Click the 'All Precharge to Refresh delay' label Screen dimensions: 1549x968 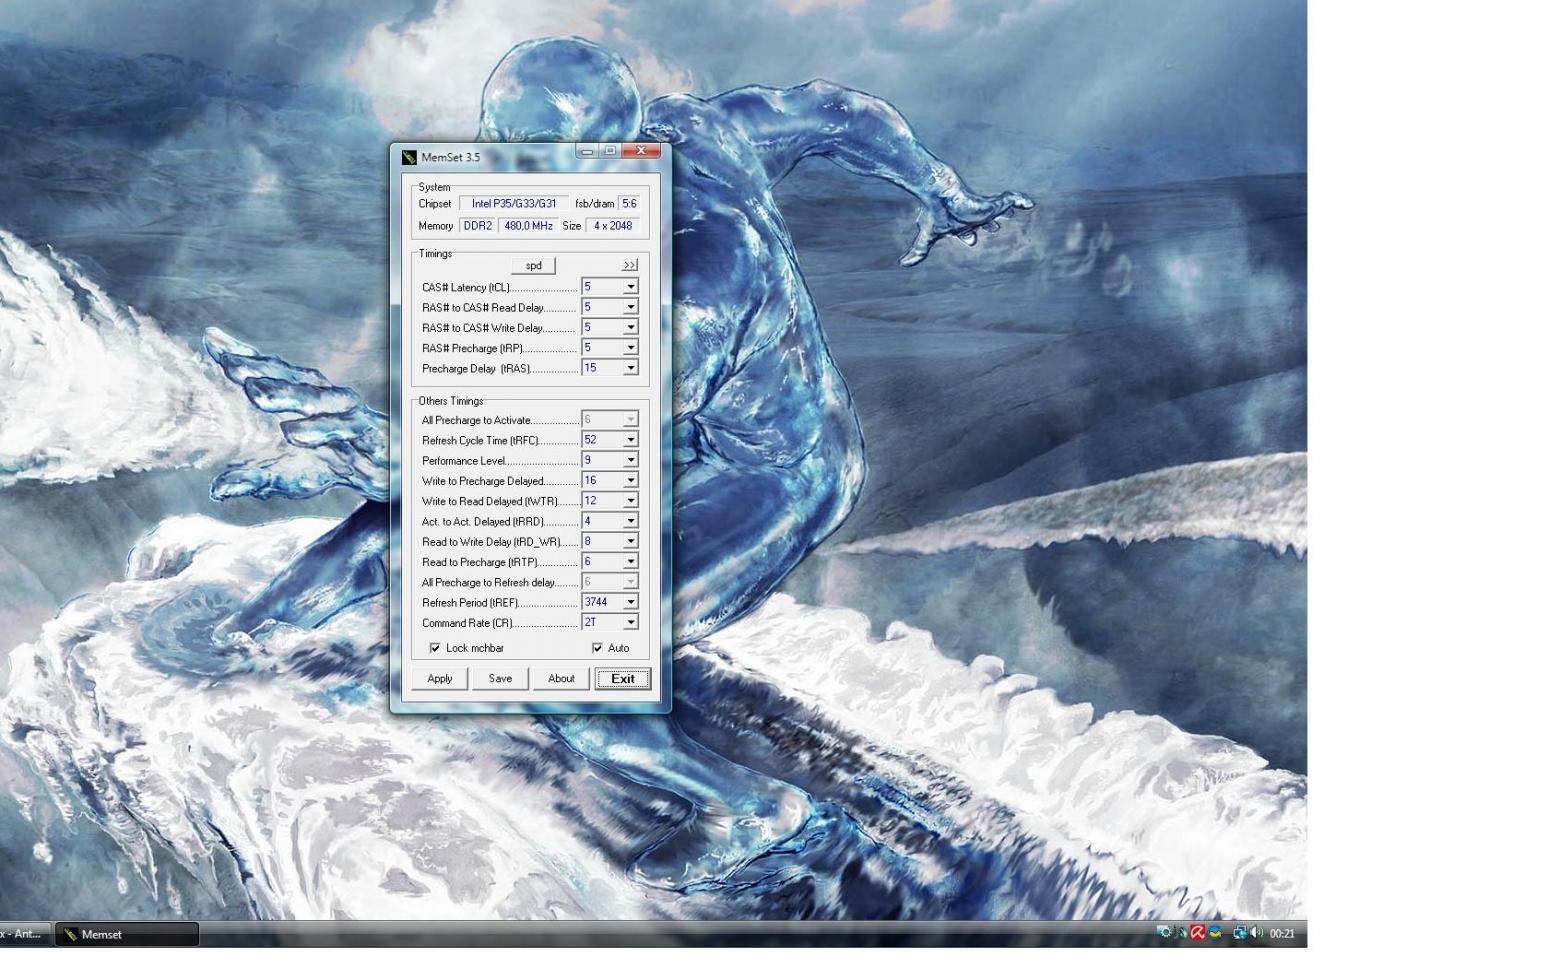coord(488,582)
